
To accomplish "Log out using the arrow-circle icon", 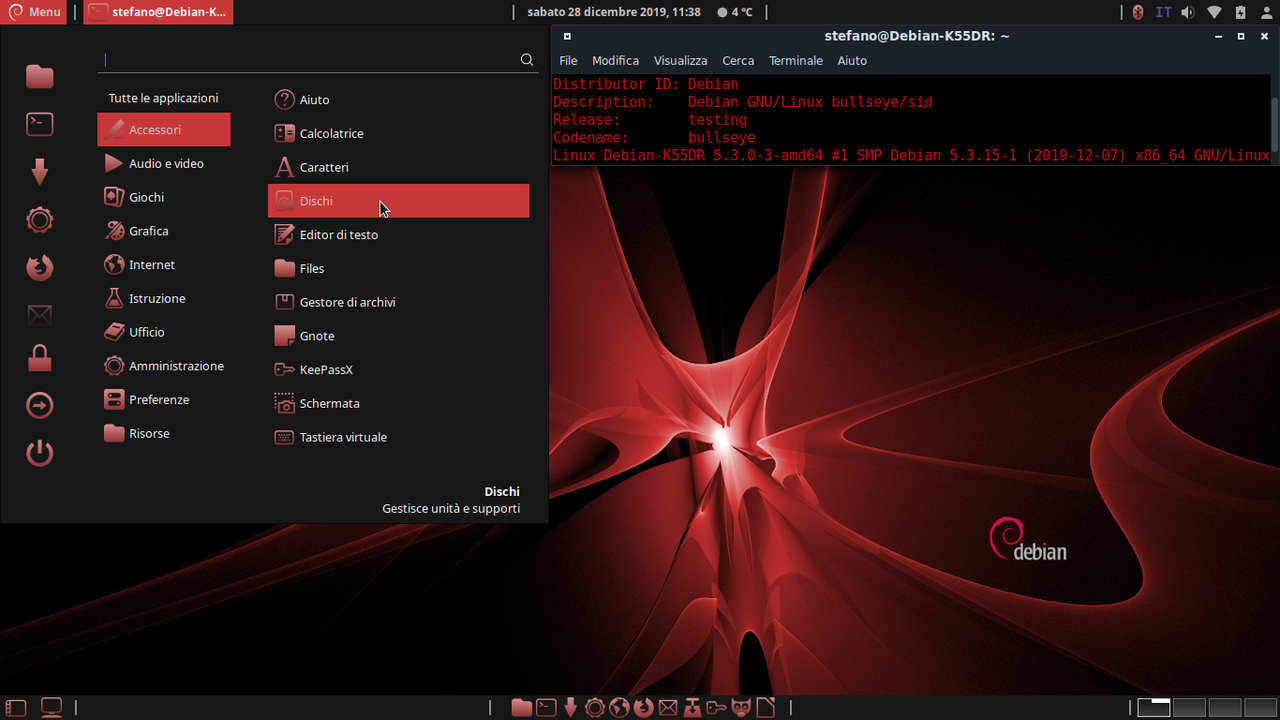I will (x=40, y=405).
